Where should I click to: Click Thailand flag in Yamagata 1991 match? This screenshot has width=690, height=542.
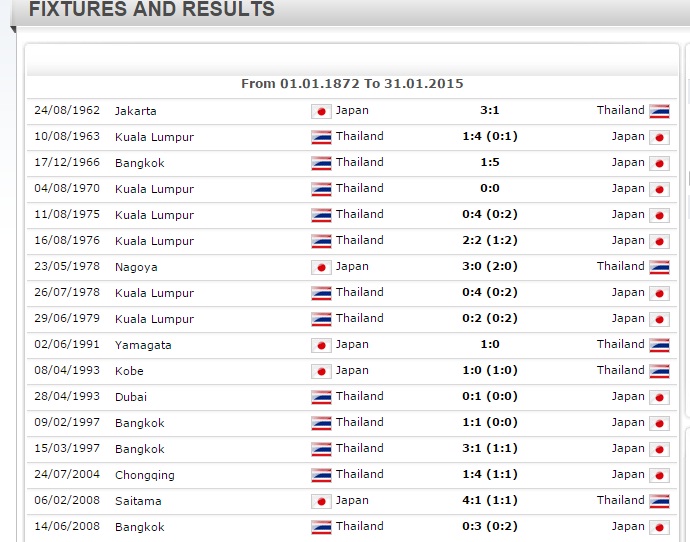659,345
